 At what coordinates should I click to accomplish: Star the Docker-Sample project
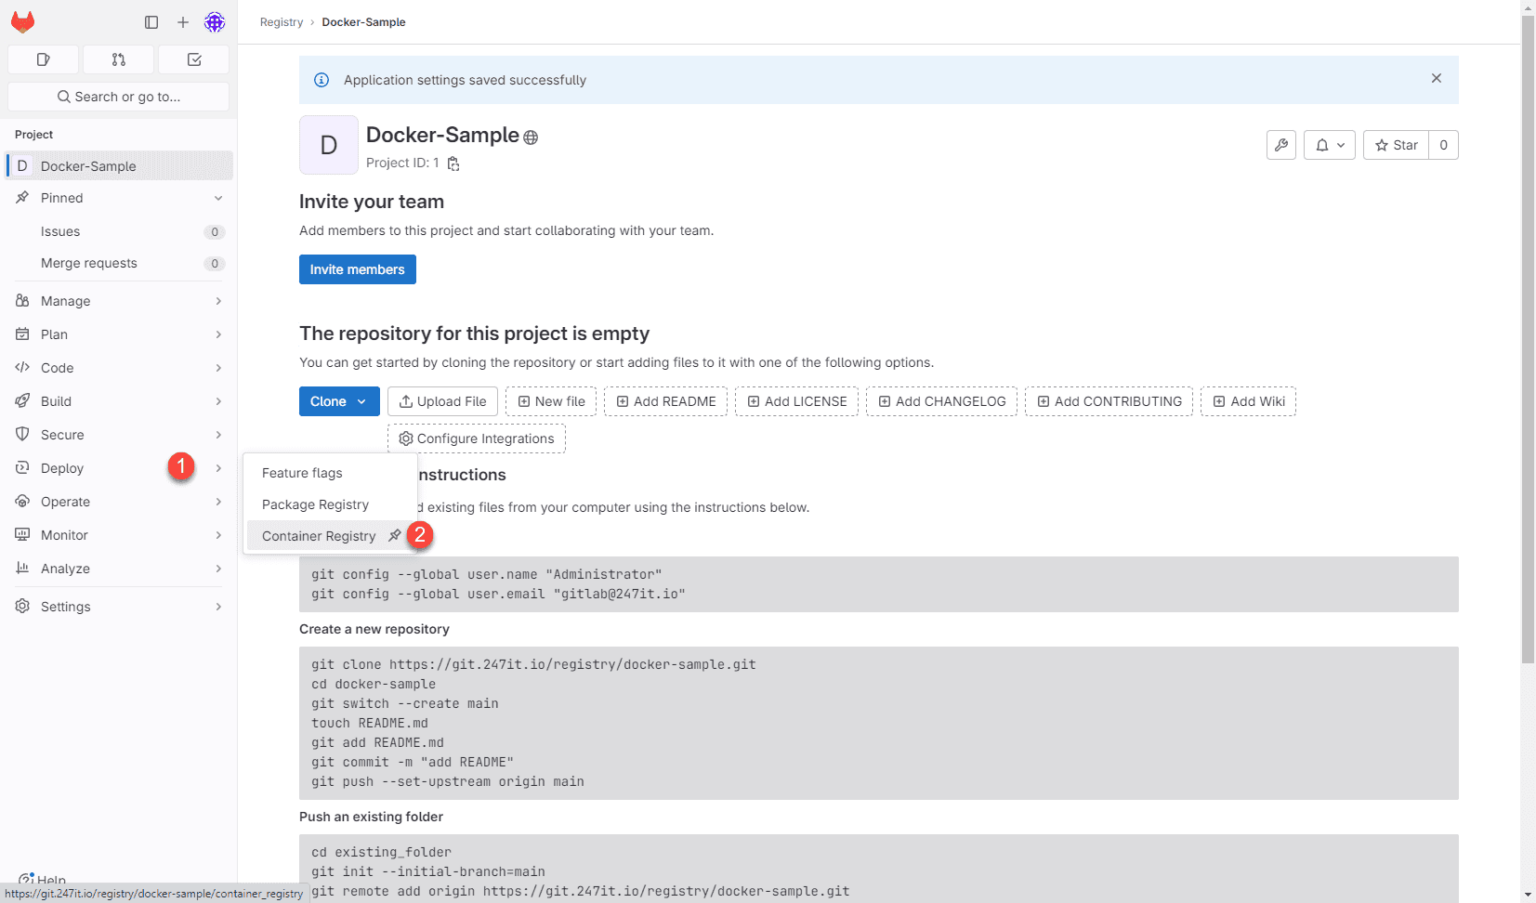coord(1396,145)
